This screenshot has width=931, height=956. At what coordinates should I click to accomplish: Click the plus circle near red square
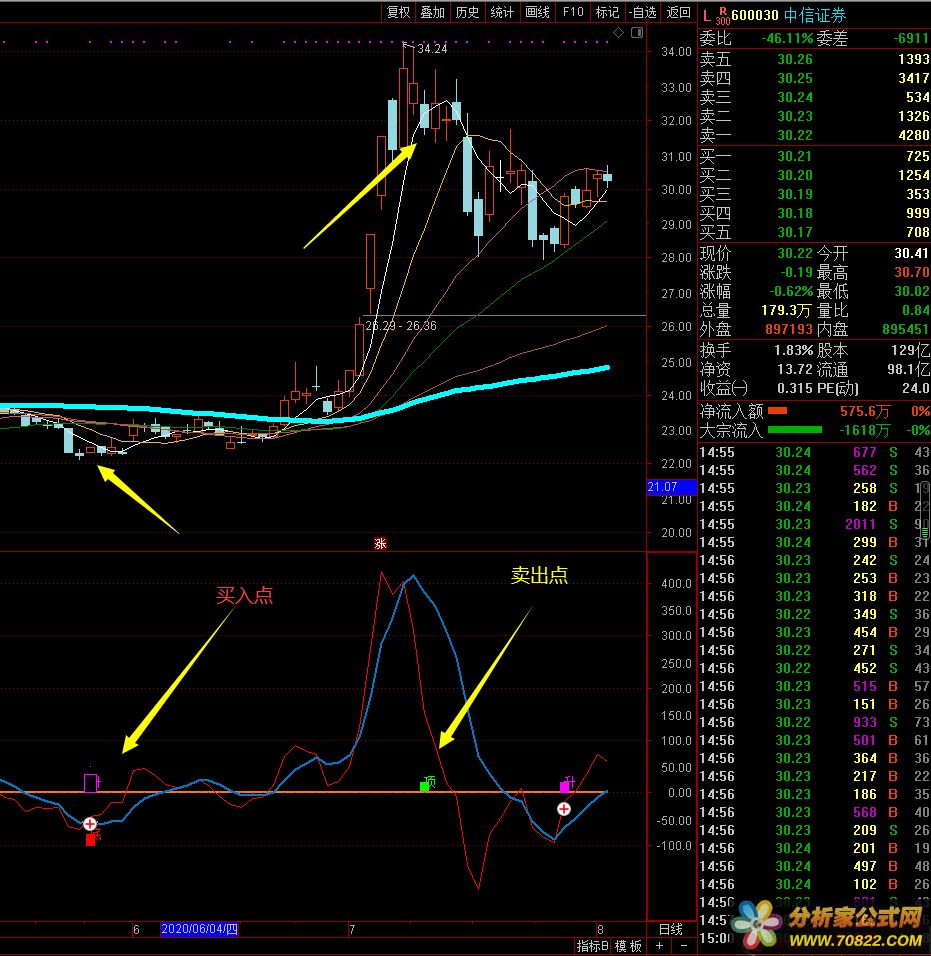click(x=90, y=824)
